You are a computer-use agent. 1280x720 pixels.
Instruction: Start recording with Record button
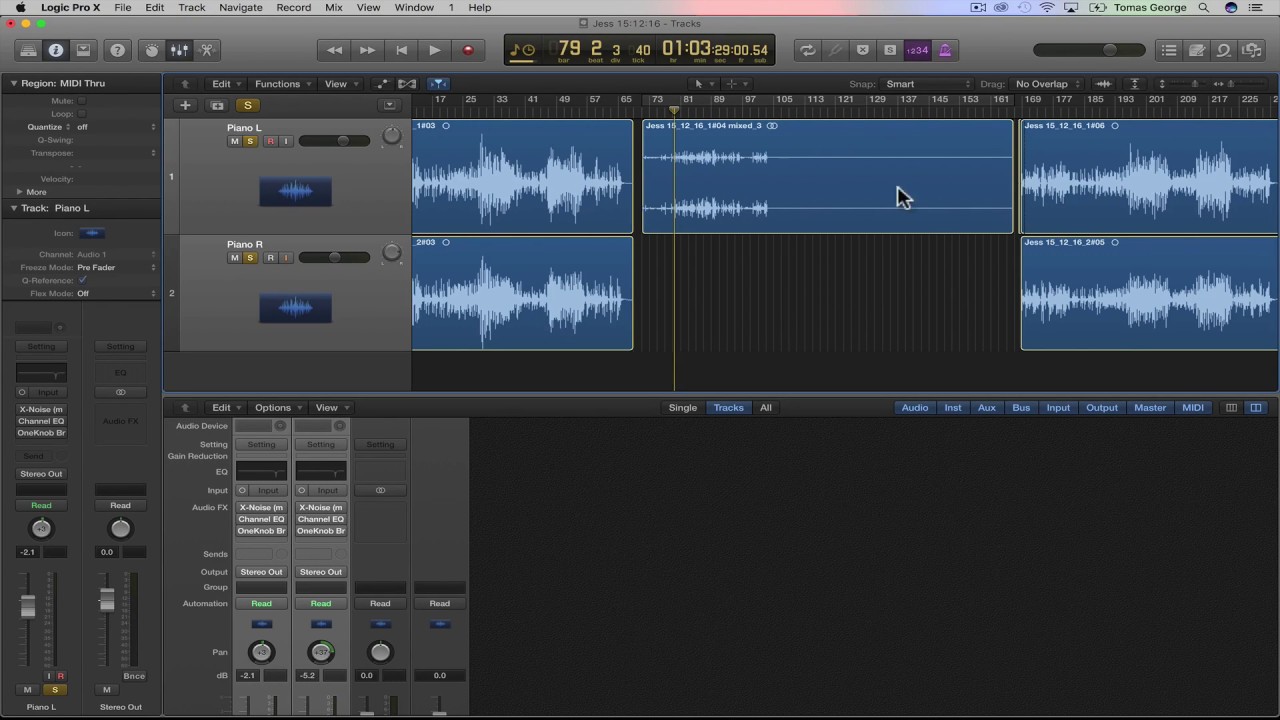tap(467, 50)
